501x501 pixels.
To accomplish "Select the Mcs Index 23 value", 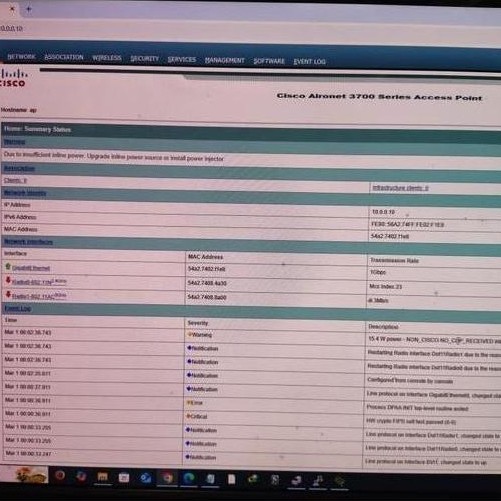I will 385,286.
